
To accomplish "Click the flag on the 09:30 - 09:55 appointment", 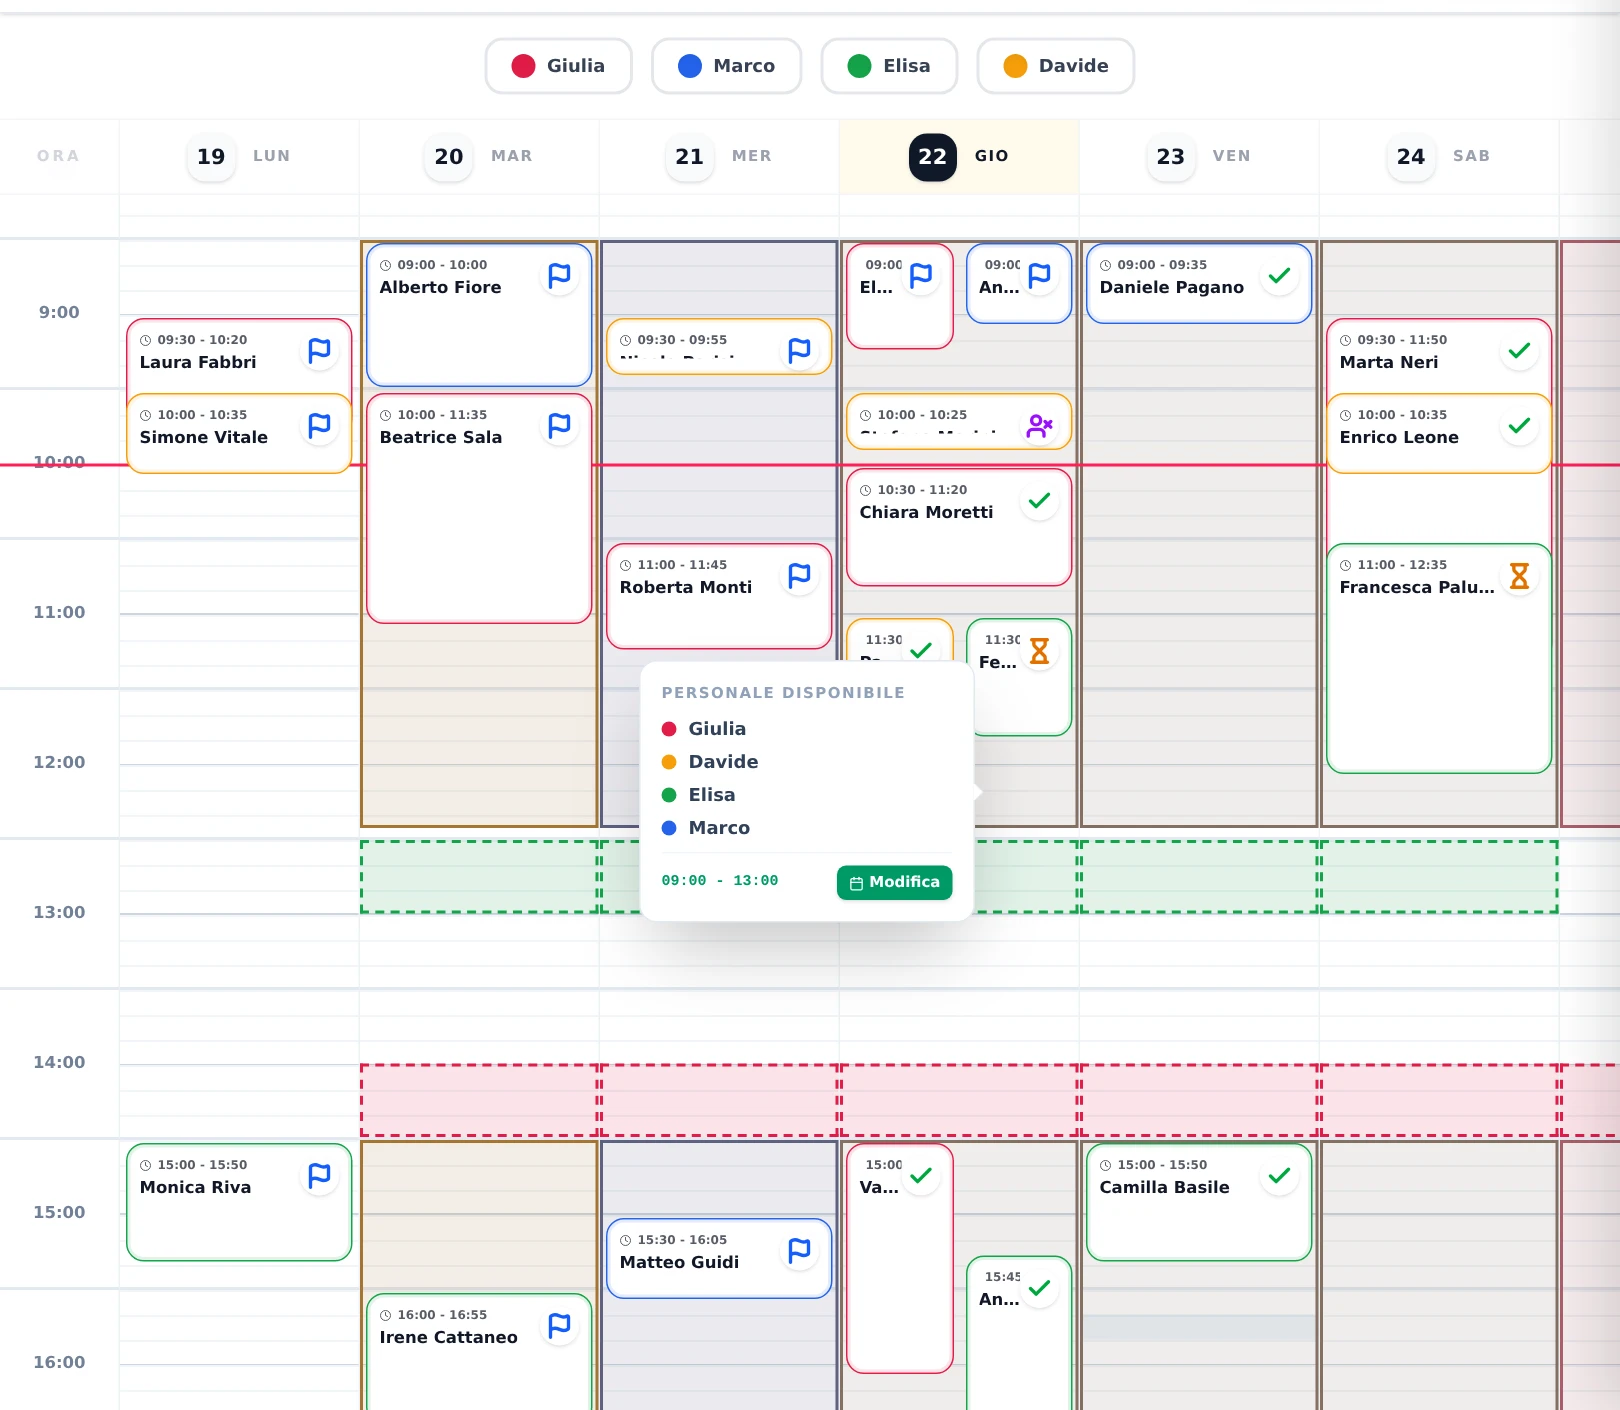I will pyautogui.click(x=799, y=351).
